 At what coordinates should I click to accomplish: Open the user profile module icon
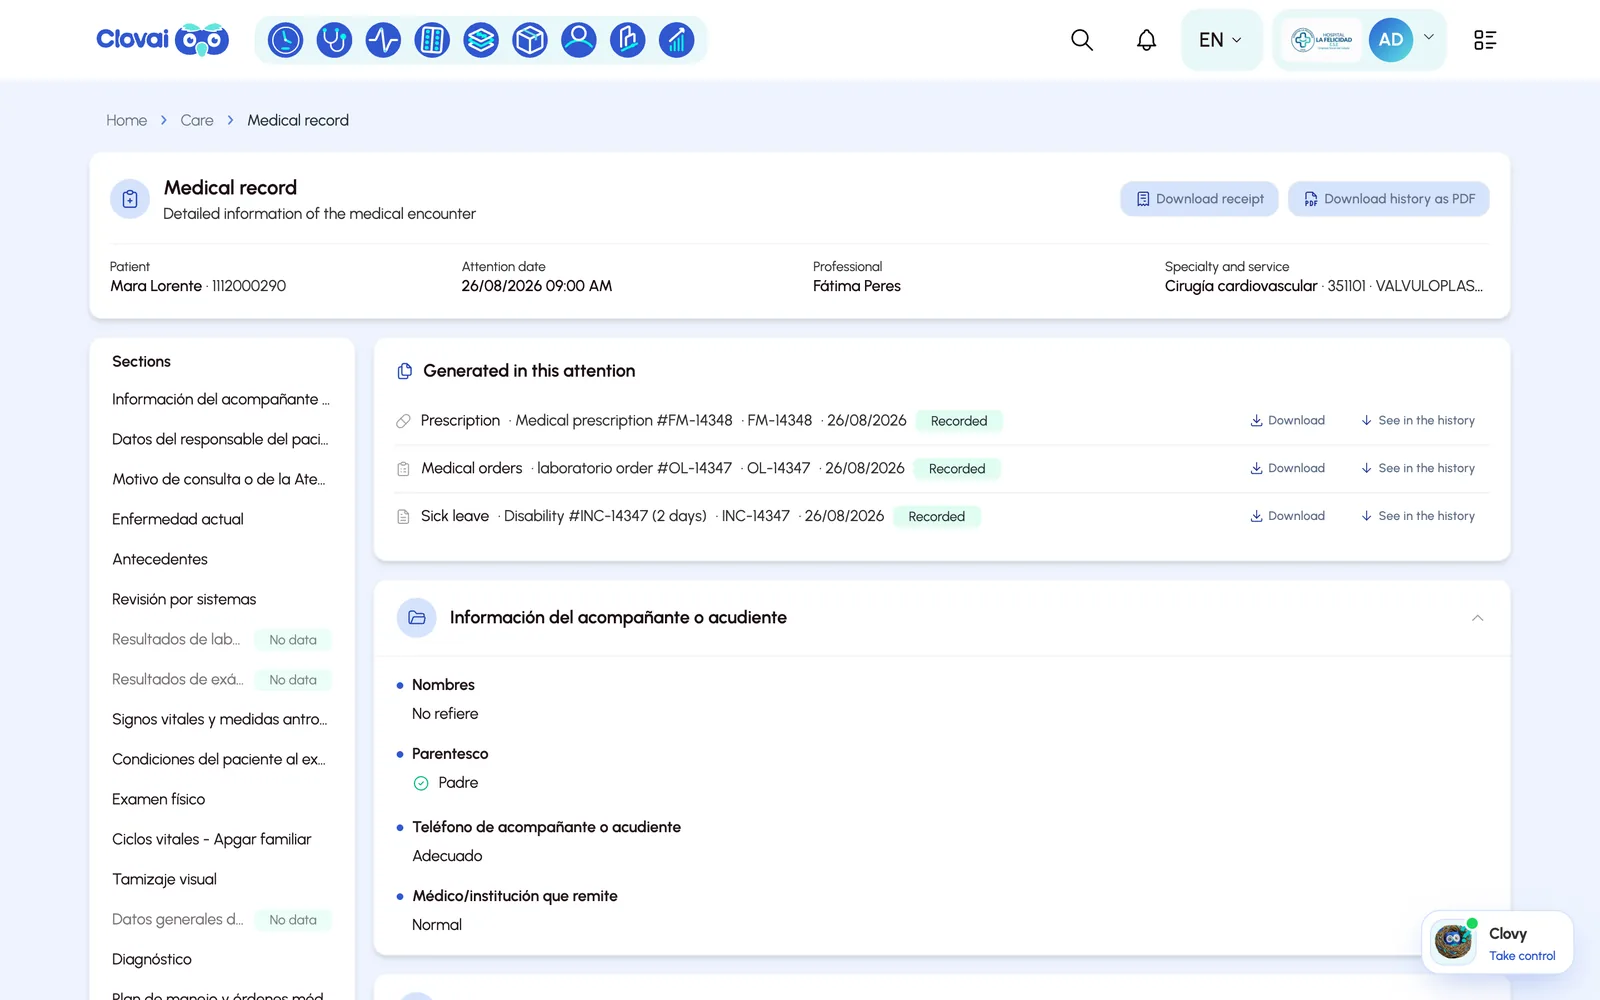coord(579,40)
